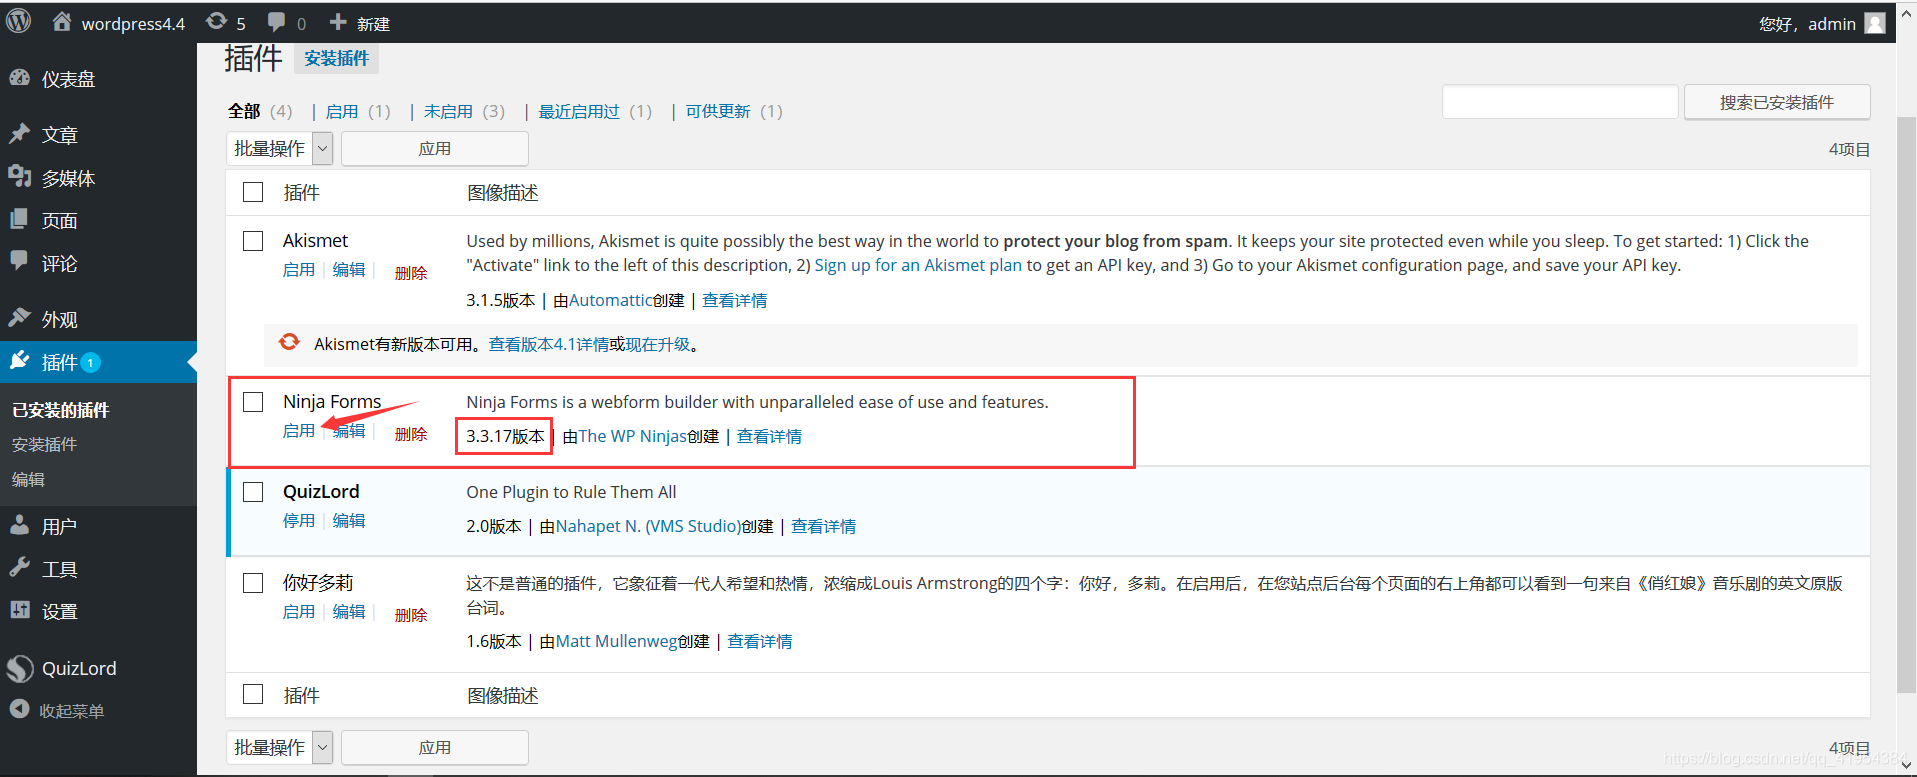
Task: Open the WordPress logo menu
Action: [x=18, y=22]
